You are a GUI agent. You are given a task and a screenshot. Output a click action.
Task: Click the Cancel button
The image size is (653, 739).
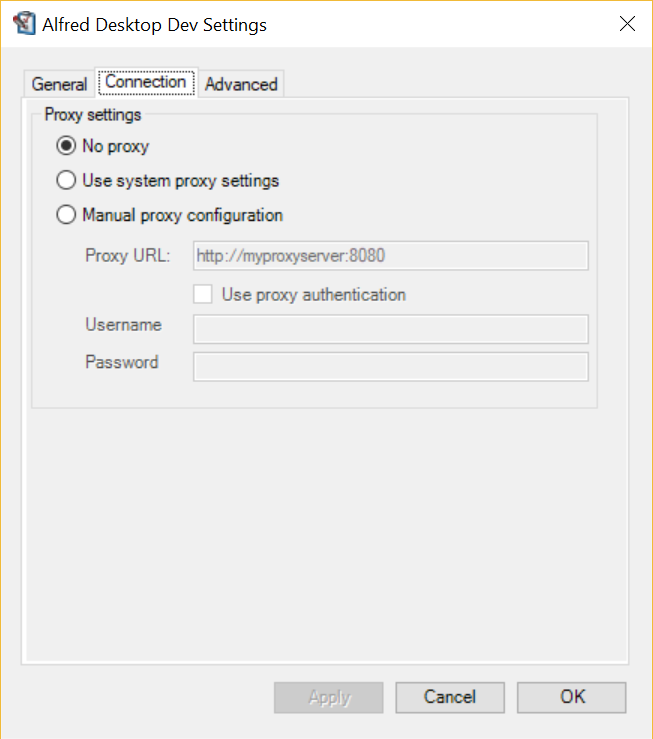pos(449,697)
